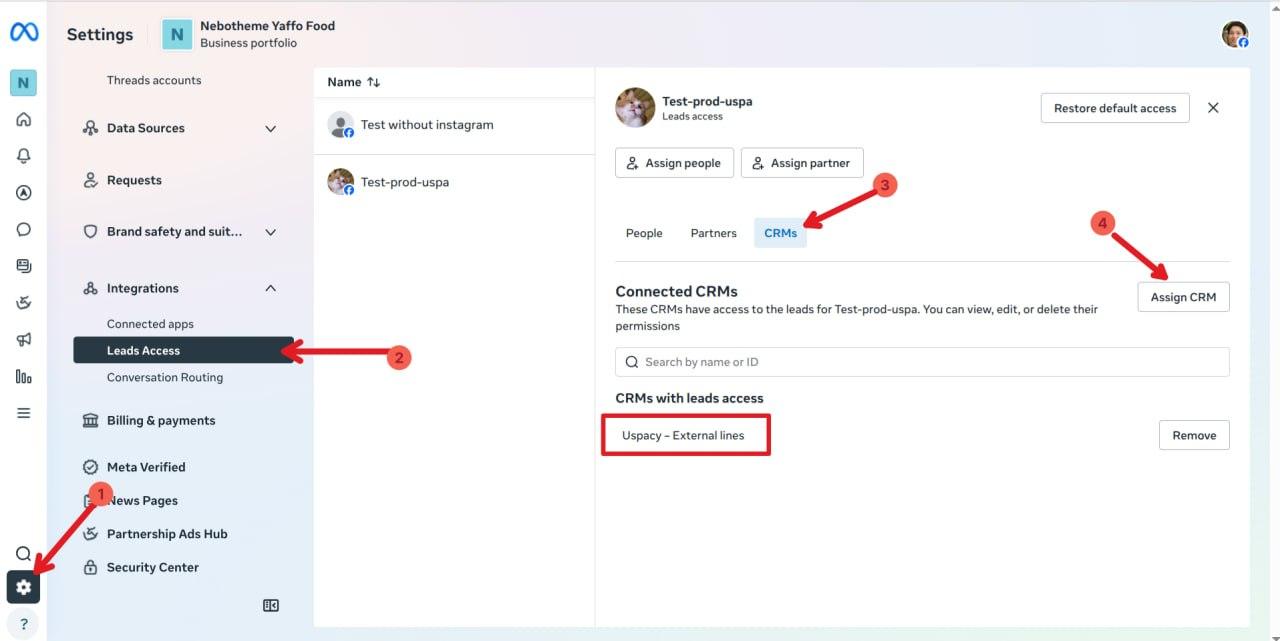Sort list by Name arrows icon
Screen dimensions: 1280x641
point(374,82)
